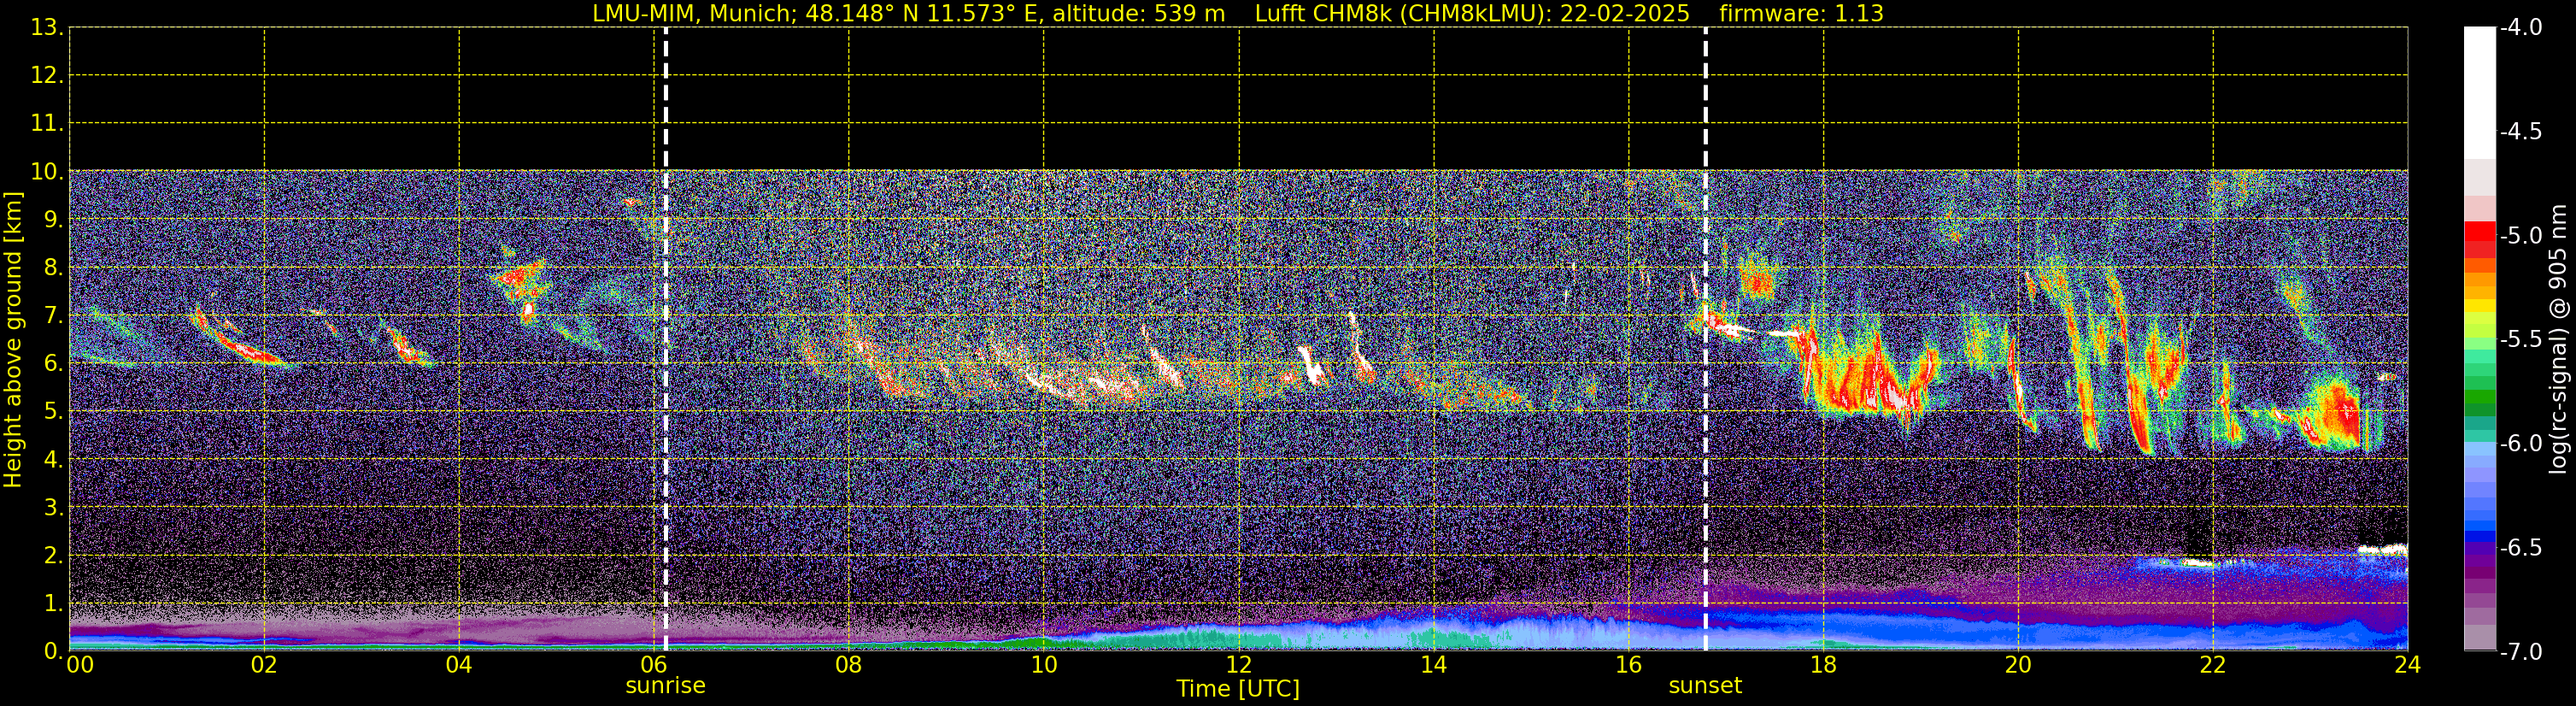Click the '0.' height axis tick label

(x=53, y=651)
